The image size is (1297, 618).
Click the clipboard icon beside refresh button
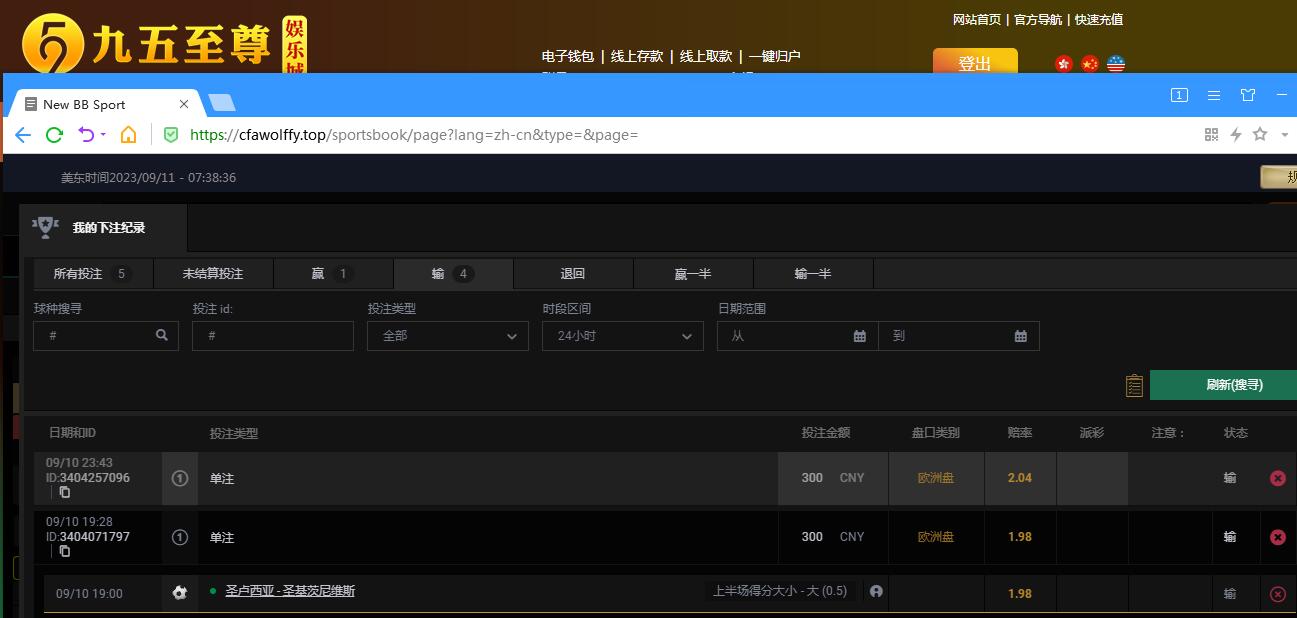click(1133, 385)
